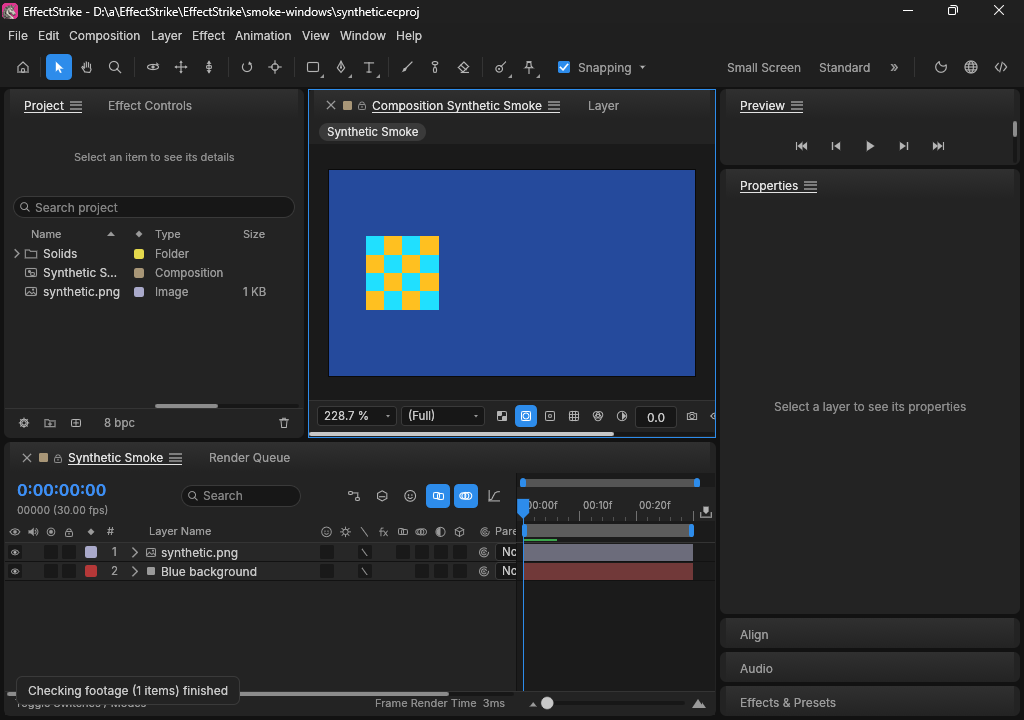The width and height of the screenshot is (1024, 720).
Task: Expand the Solids folder
Action: coord(16,254)
